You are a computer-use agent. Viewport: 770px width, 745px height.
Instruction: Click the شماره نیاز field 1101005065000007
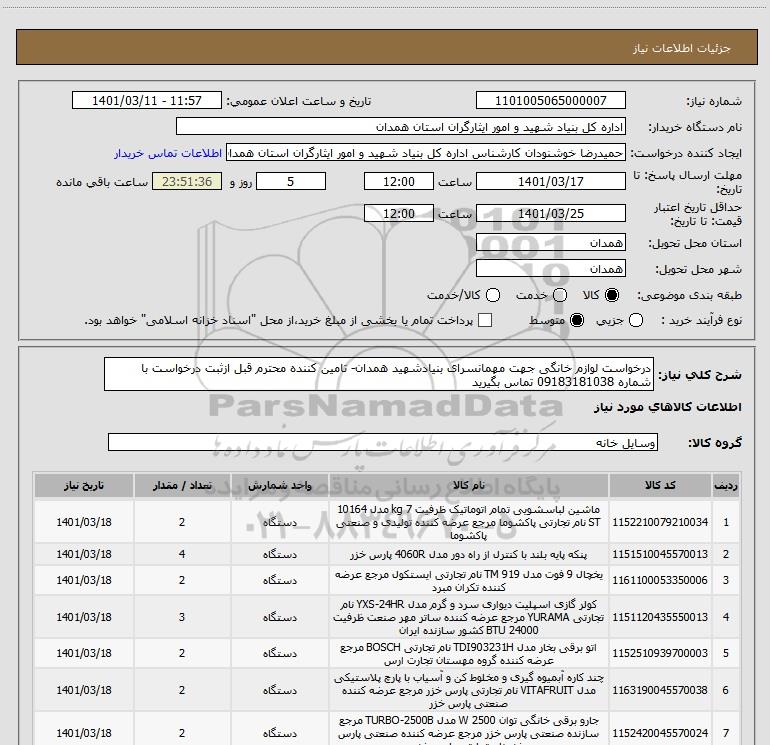pyautogui.click(x=550, y=100)
